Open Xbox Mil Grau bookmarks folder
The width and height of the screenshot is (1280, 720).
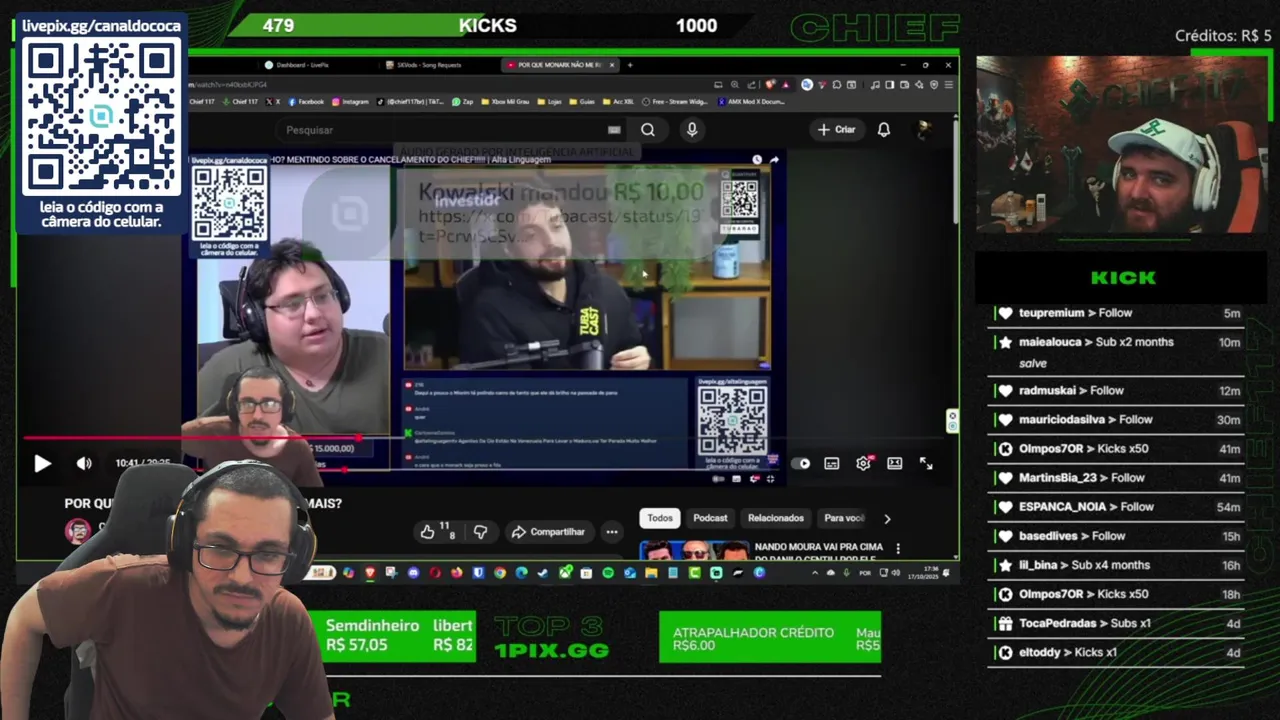[x=505, y=101]
